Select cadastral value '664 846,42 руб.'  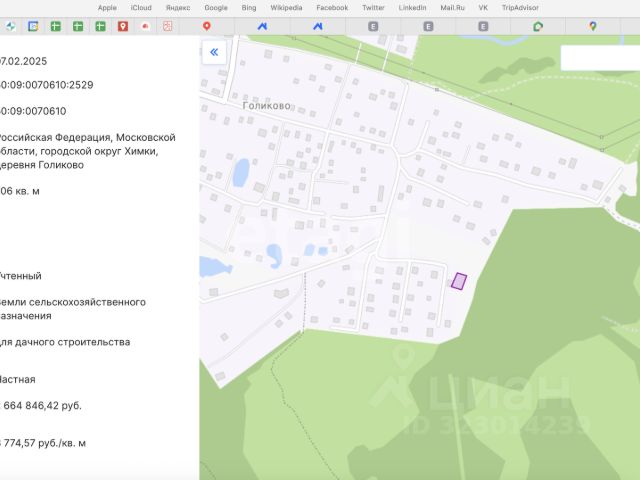pyautogui.click(x=41, y=406)
